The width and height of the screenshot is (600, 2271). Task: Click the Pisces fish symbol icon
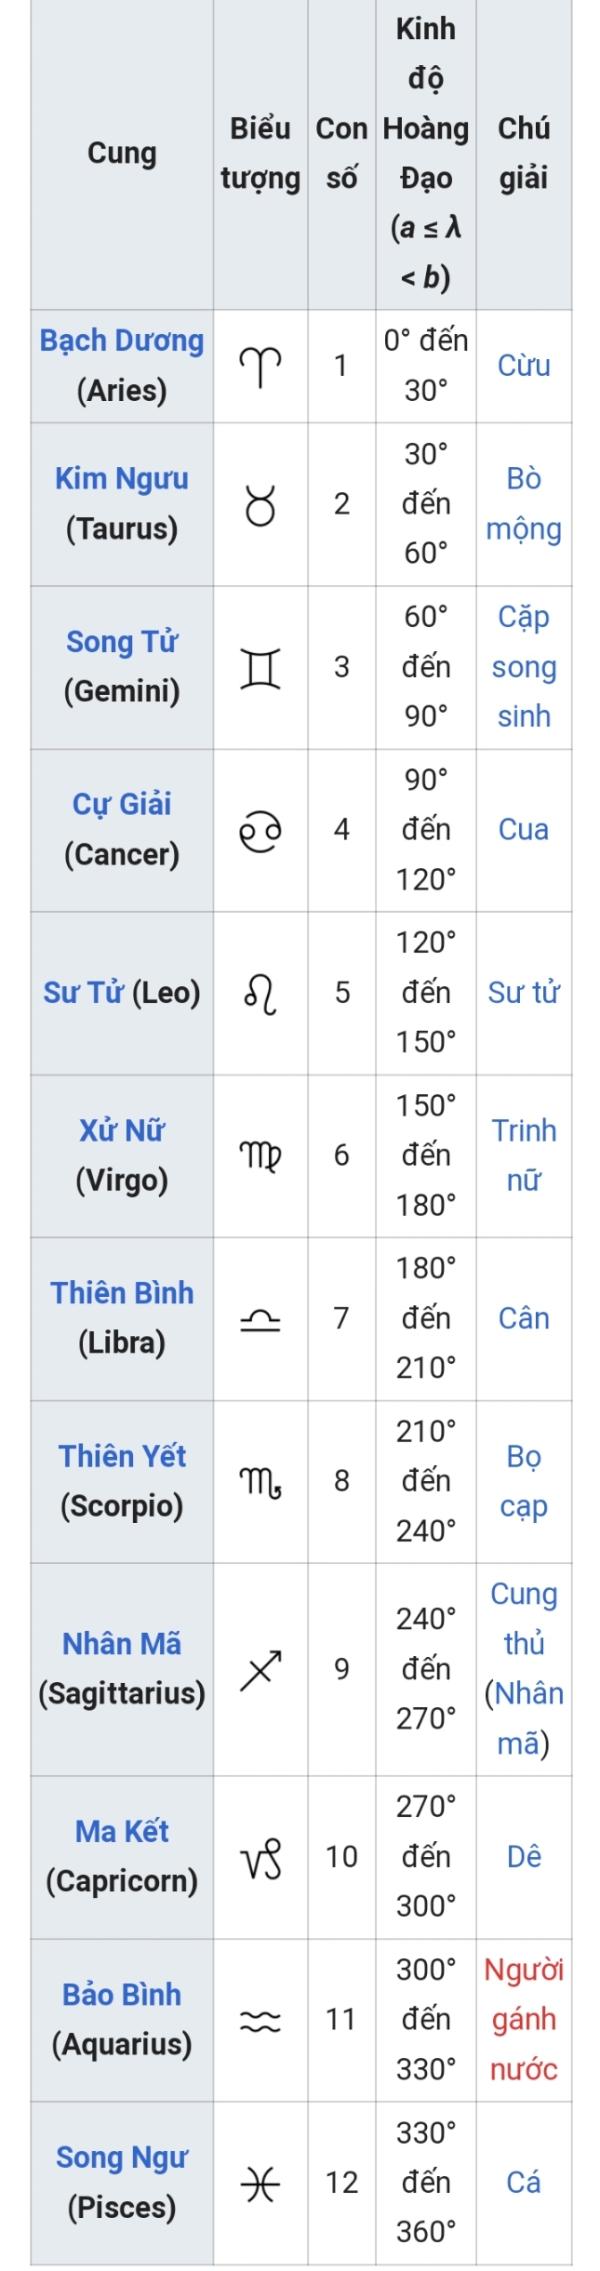coord(260,2182)
